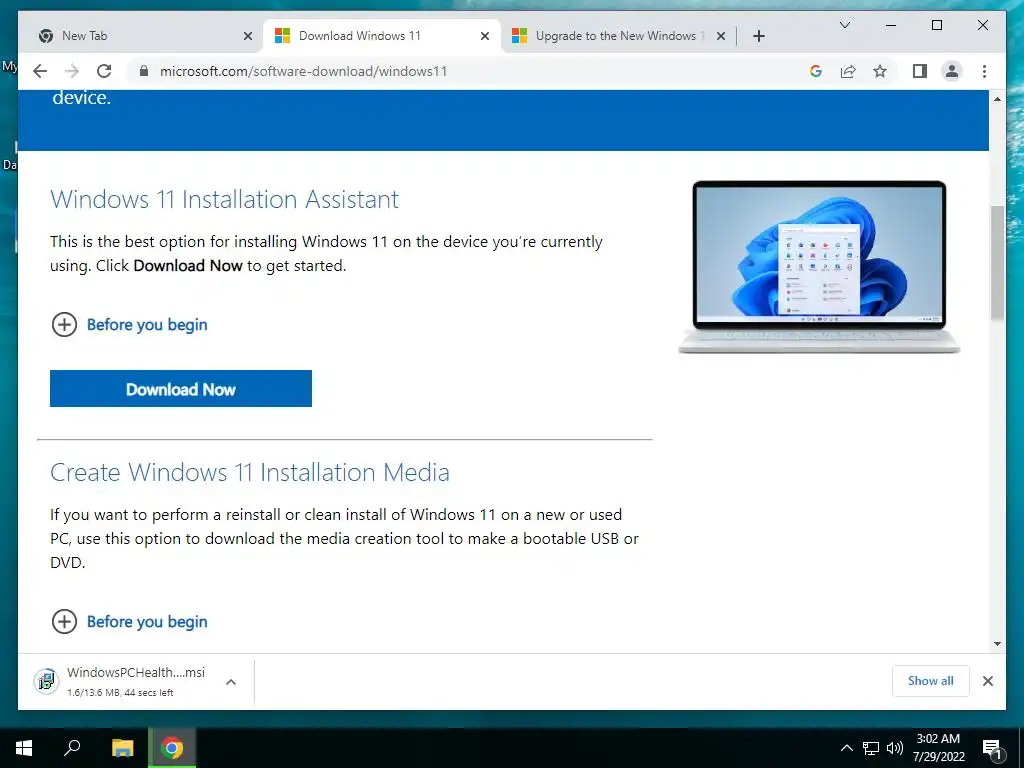Open the Windows Start menu
The width and height of the screenshot is (1024, 768).
click(24, 748)
